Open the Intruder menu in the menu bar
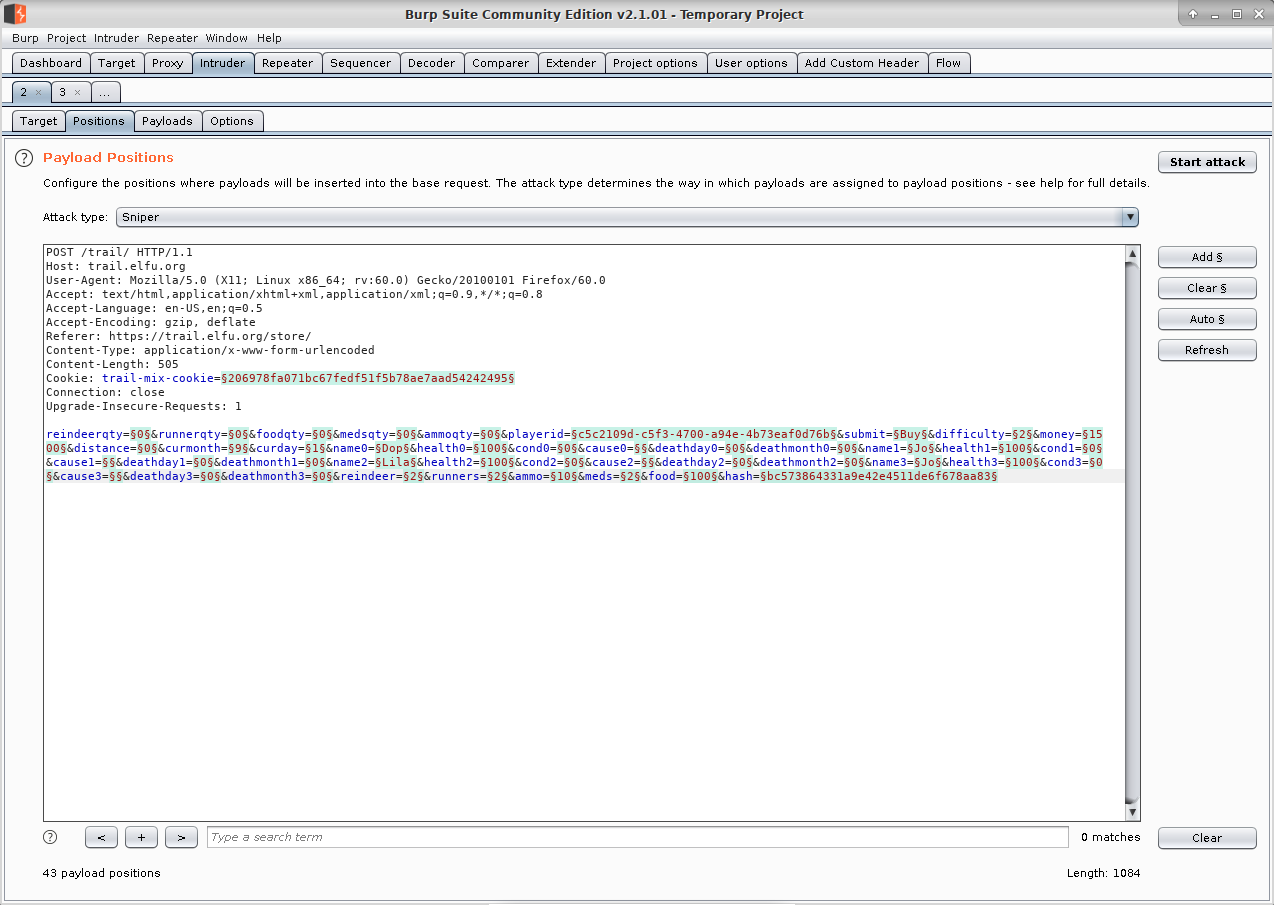 click(x=117, y=38)
